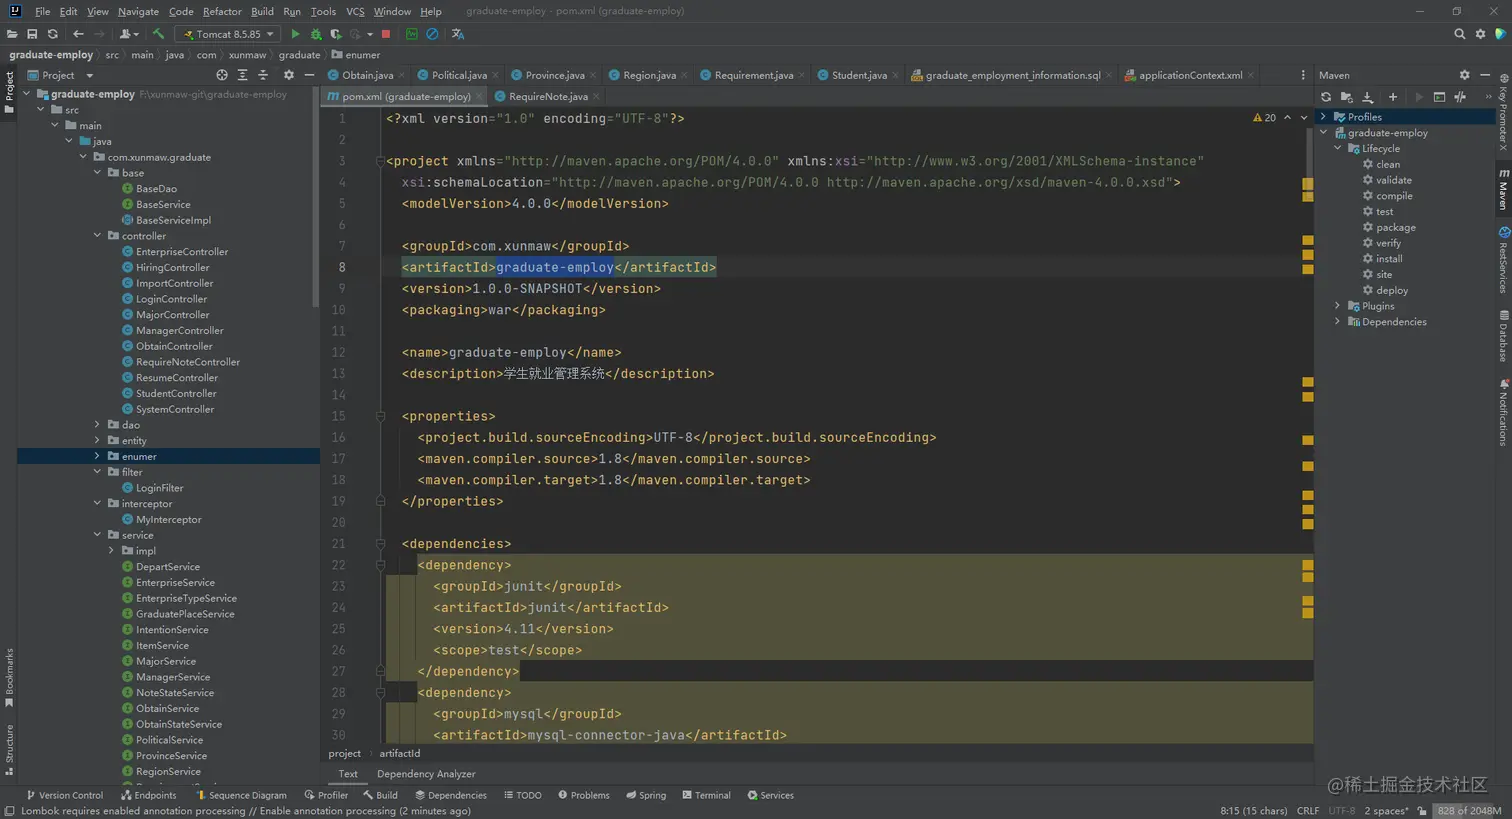
Task: Toggle the Maven tool window stripe button
Action: pos(1502,190)
